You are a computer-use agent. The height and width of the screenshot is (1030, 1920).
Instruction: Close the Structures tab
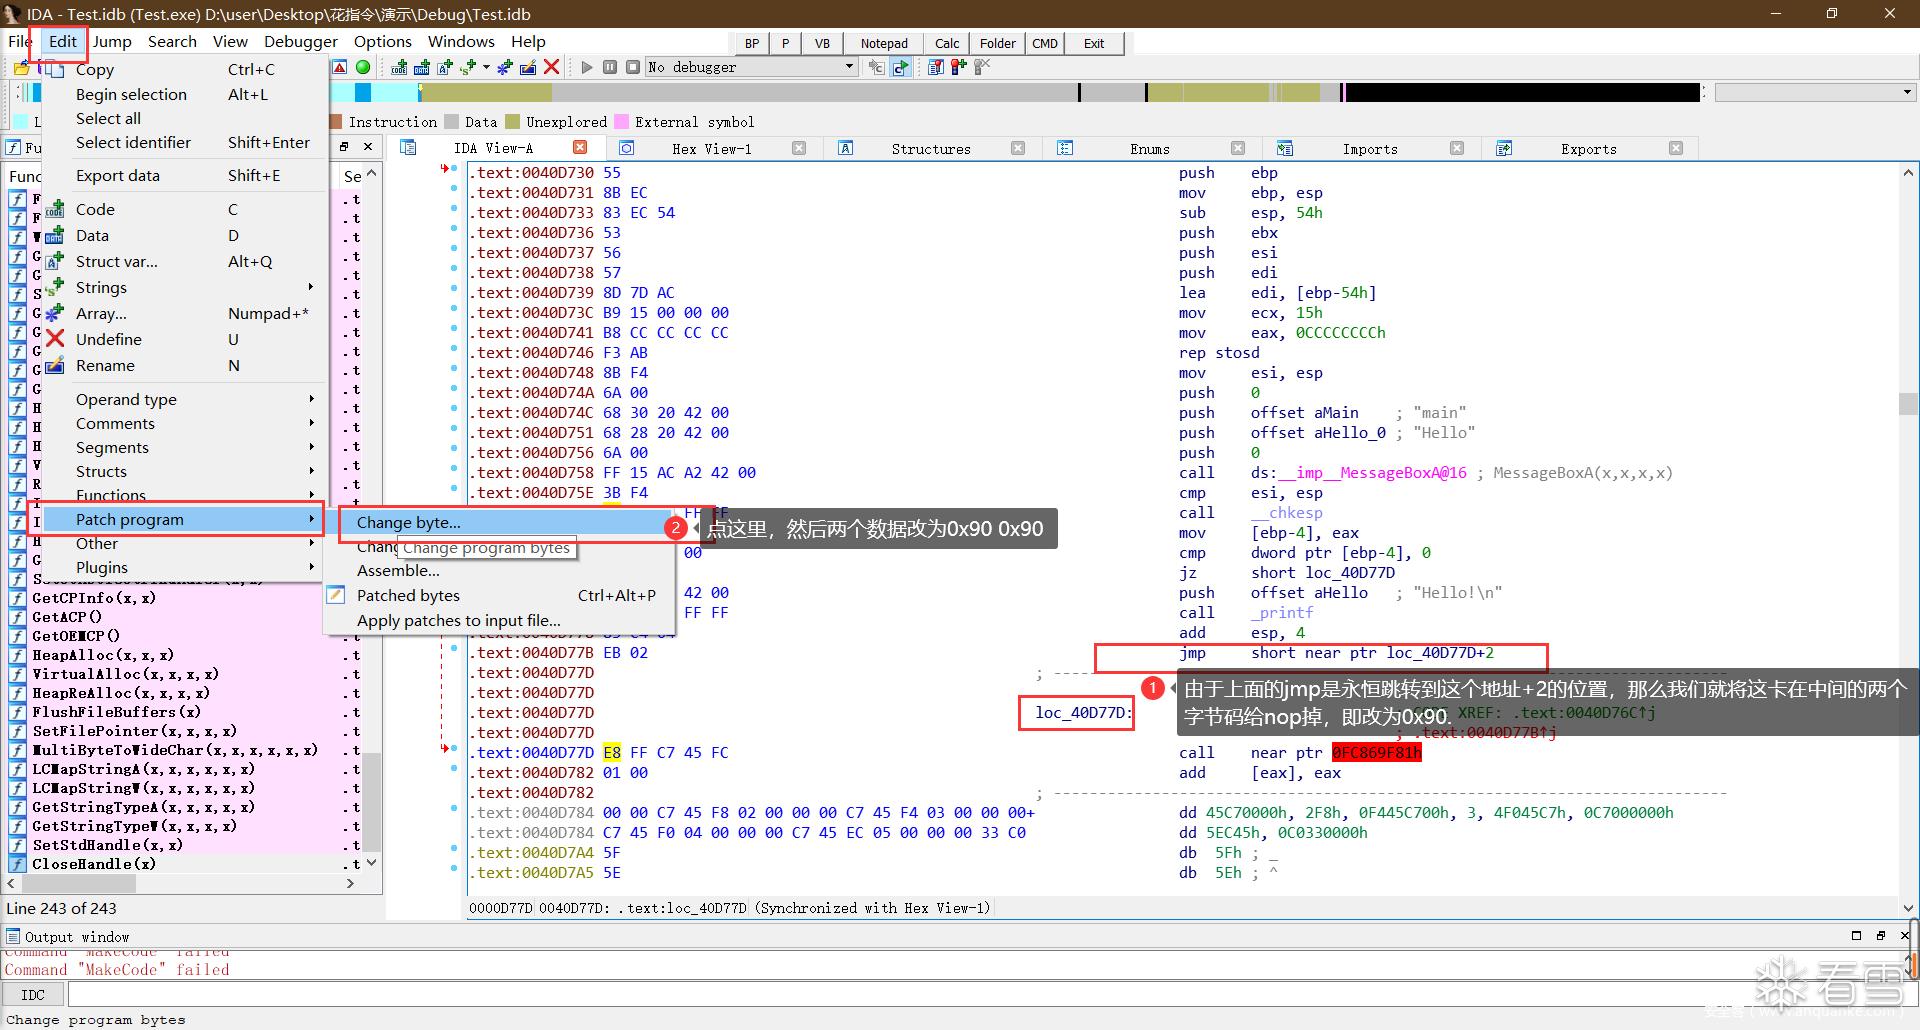(x=1018, y=148)
